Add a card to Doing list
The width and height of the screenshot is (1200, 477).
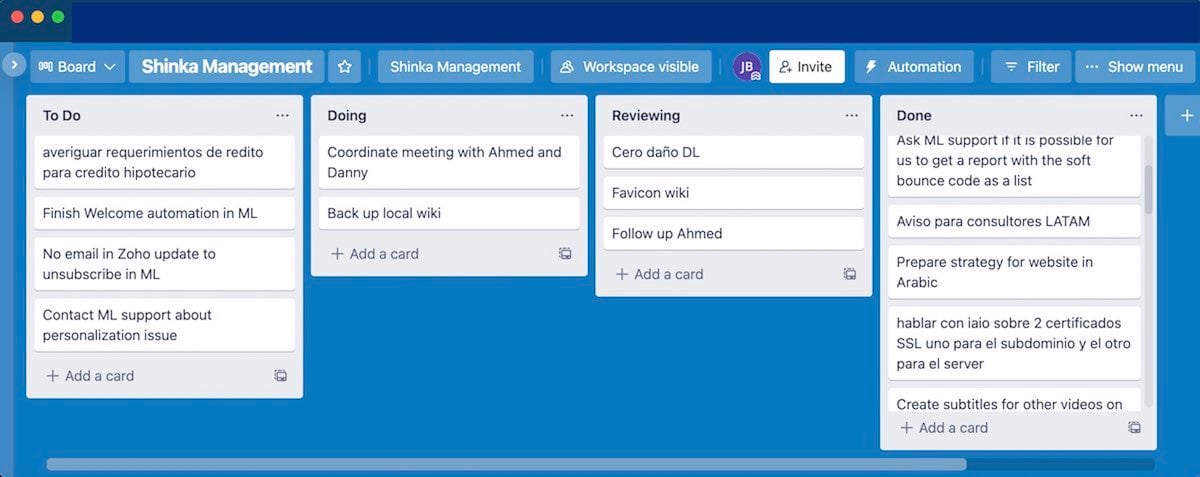coord(375,254)
